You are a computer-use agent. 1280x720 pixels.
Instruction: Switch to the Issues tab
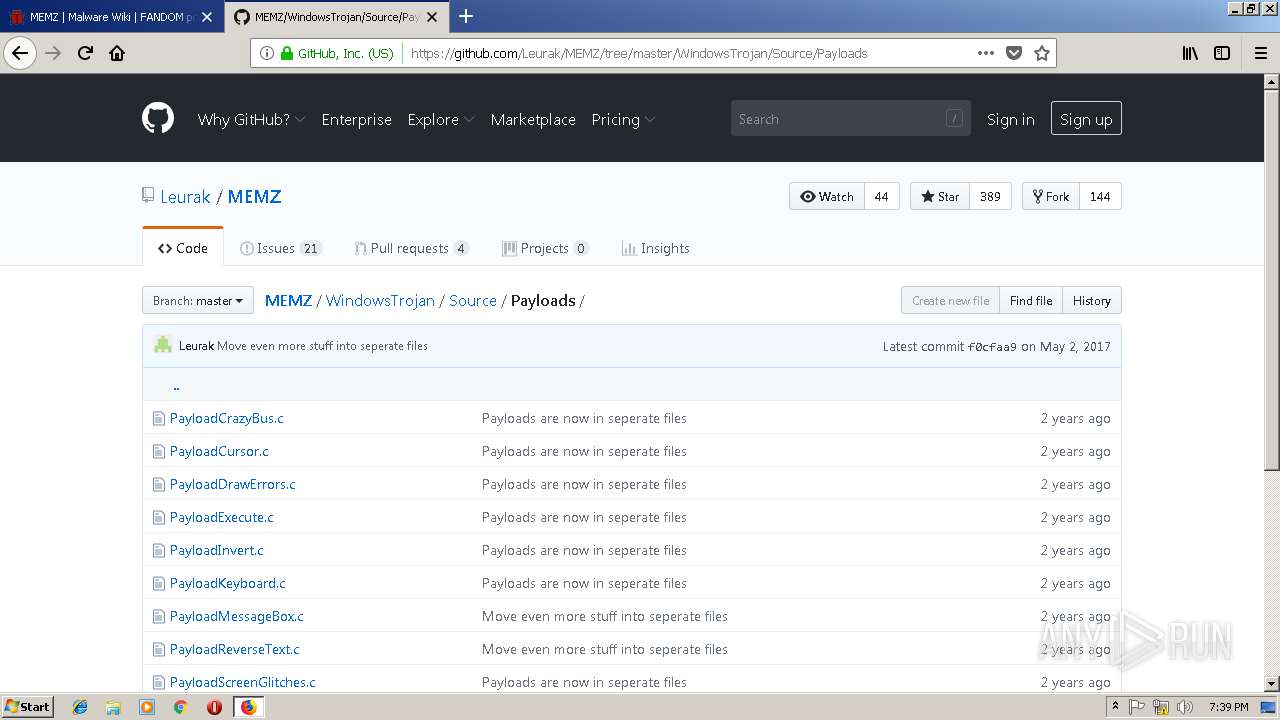tap(281, 248)
